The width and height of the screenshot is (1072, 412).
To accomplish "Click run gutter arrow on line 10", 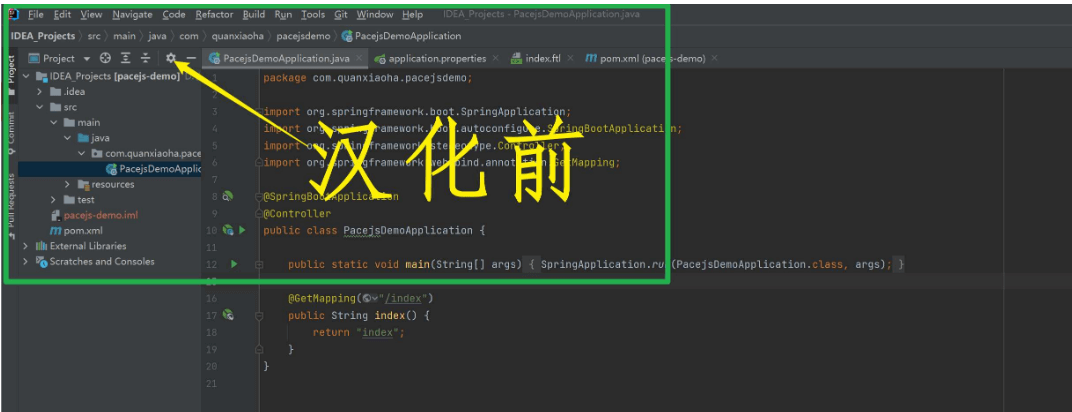I will click(x=242, y=230).
